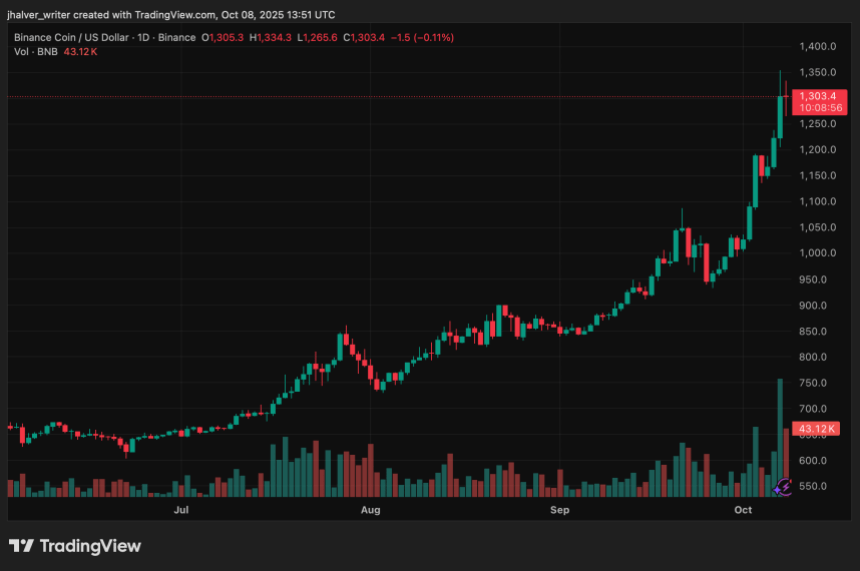860x571 pixels.
Task: Click the purple lightning icon near volume bars
Action: (x=783, y=487)
